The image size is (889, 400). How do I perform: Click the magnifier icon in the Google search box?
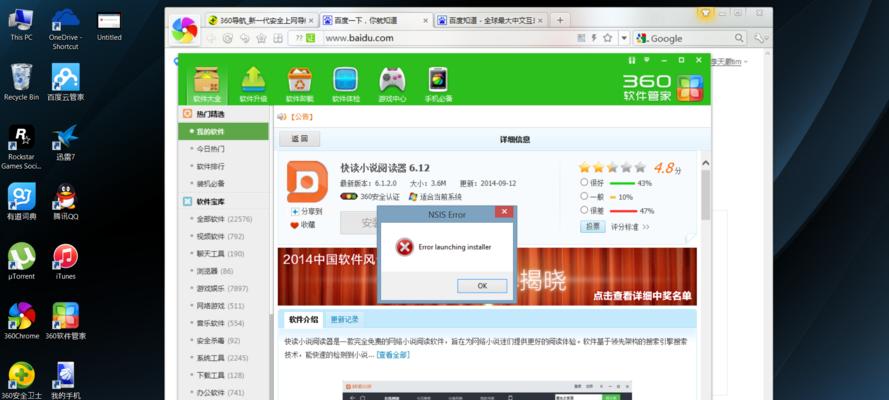[x=739, y=38]
